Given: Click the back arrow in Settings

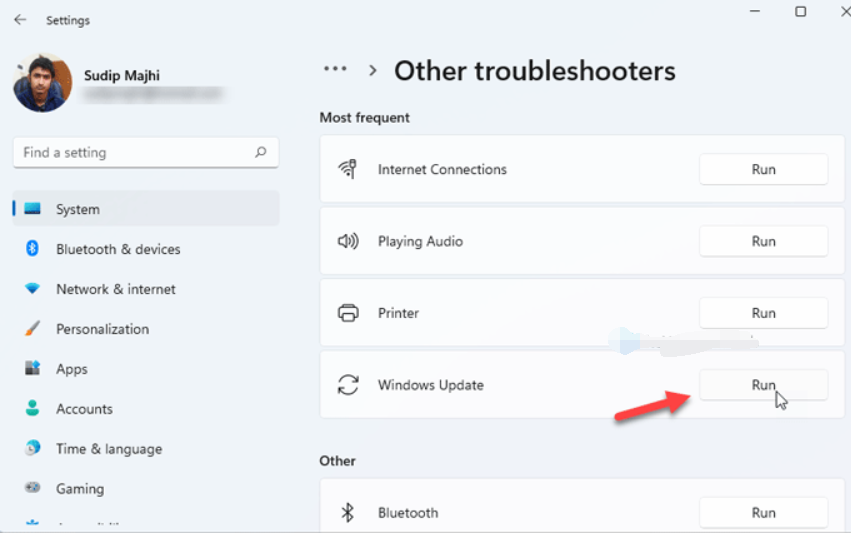Looking at the screenshot, I should 20,20.
